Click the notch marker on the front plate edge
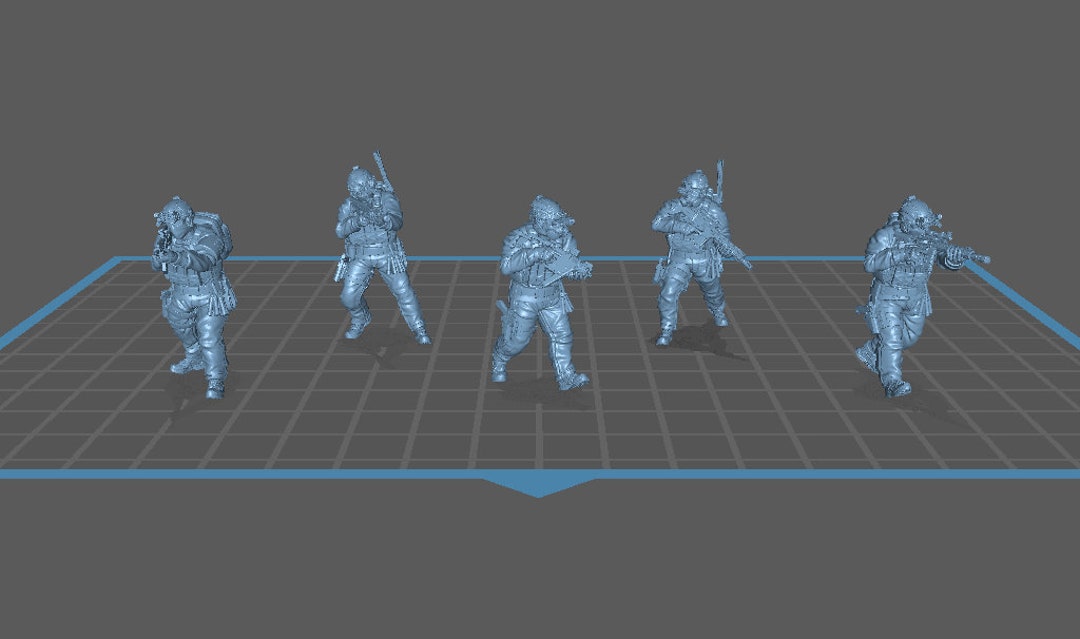1080x639 pixels. (540, 487)
